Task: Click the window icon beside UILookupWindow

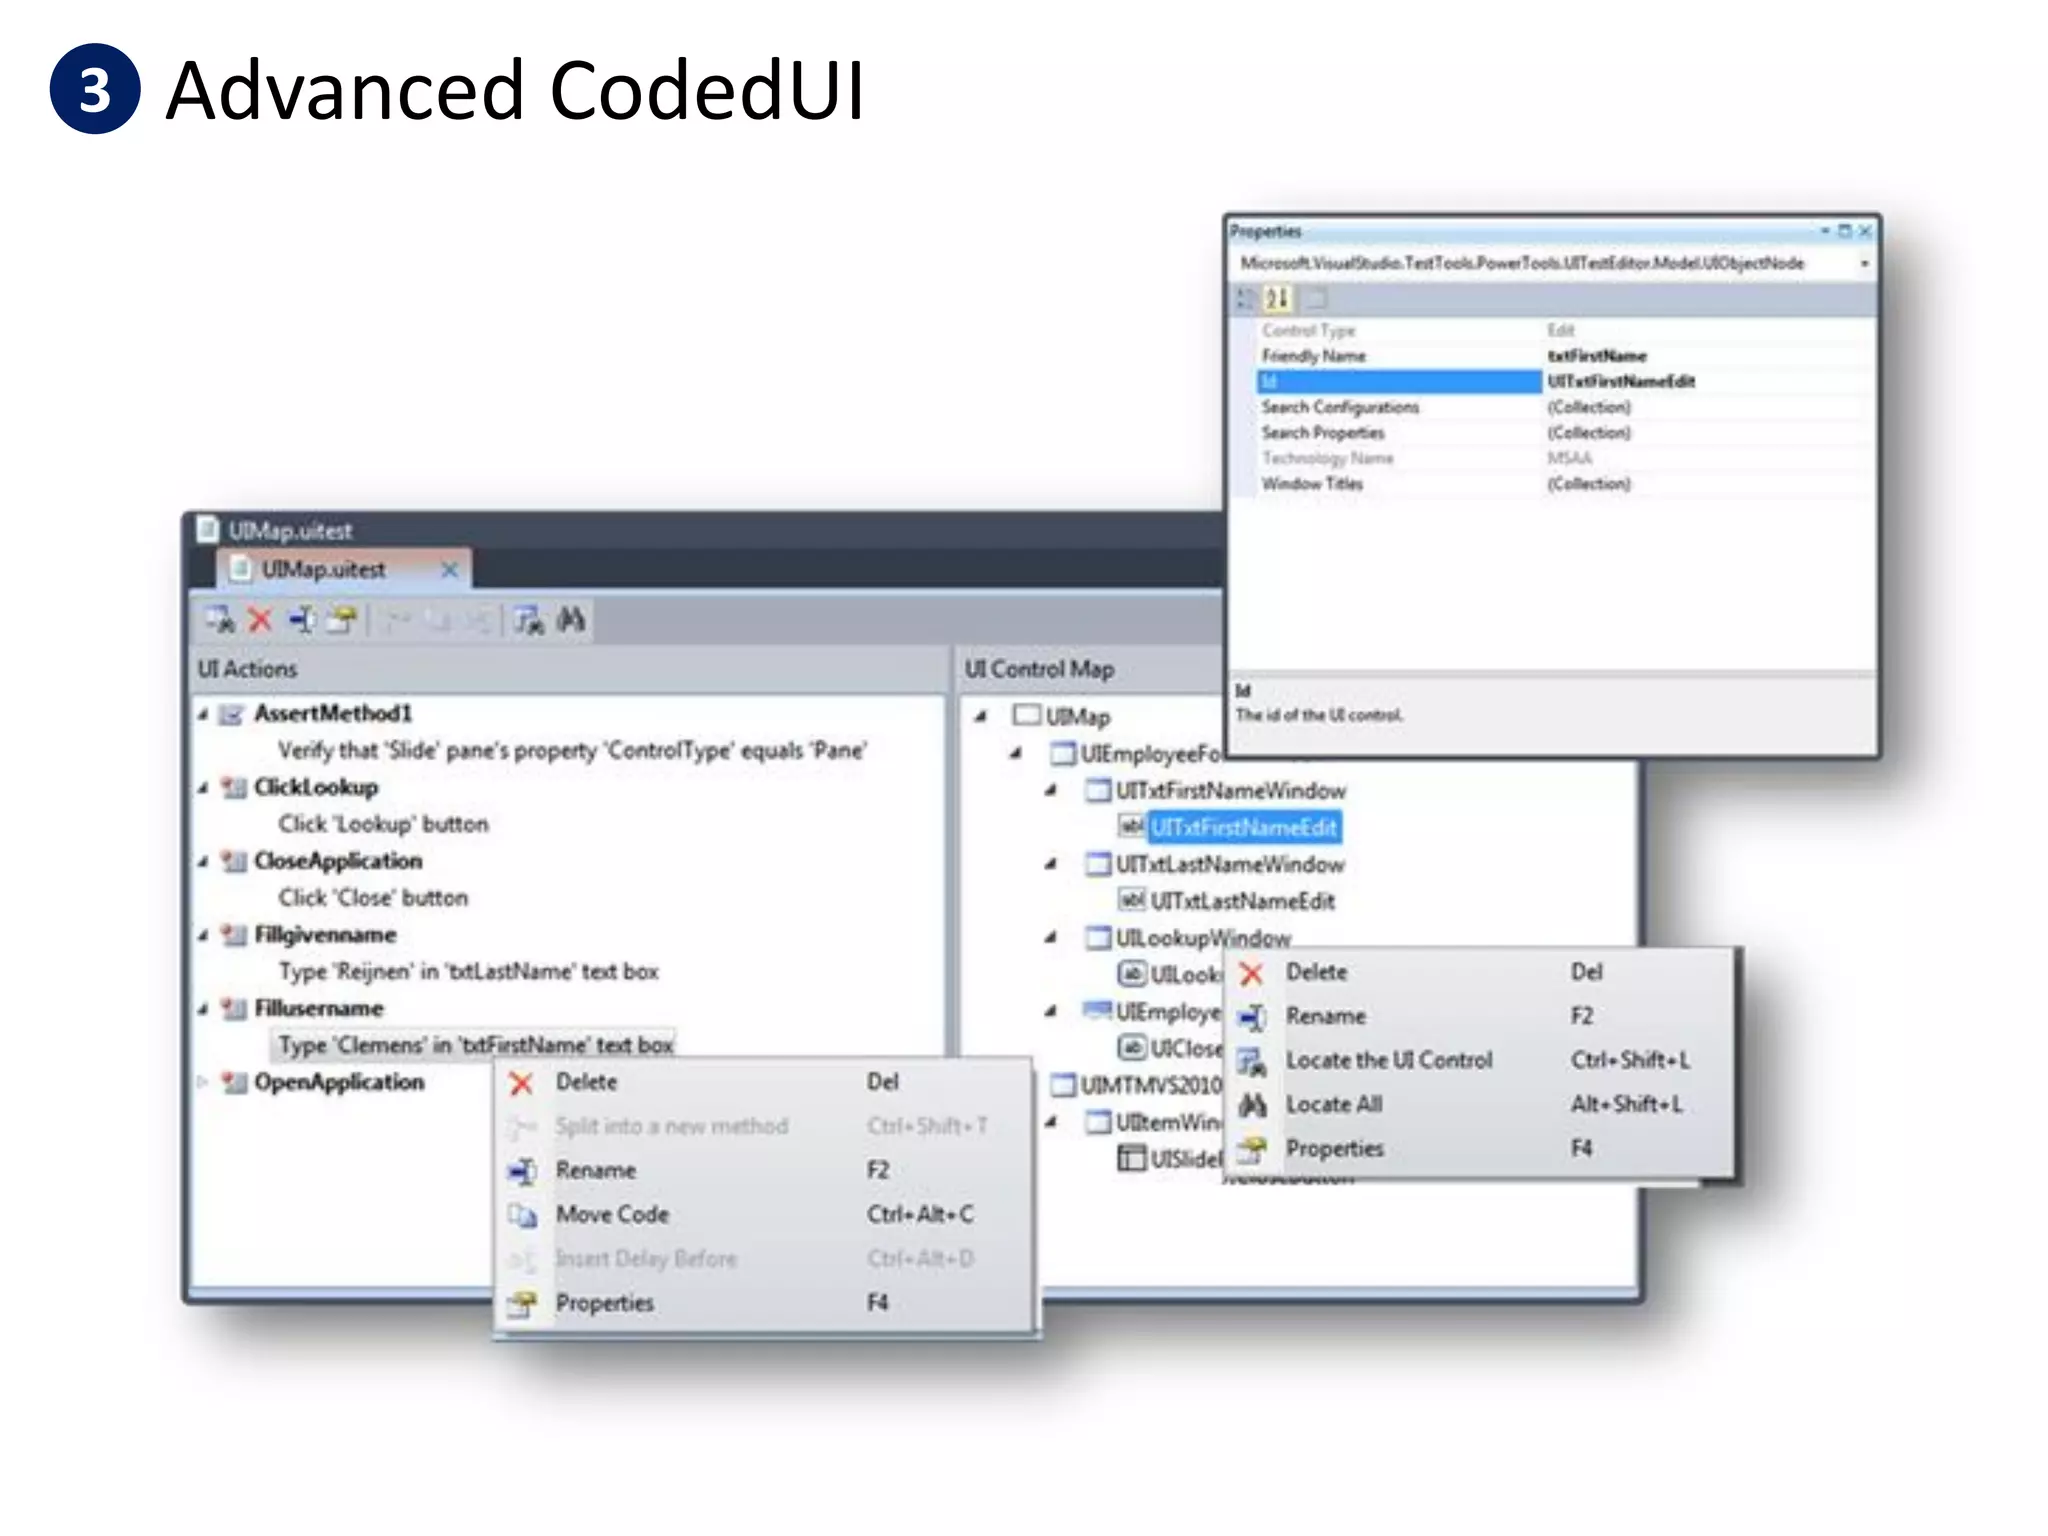Action: tap(1098, 938)
